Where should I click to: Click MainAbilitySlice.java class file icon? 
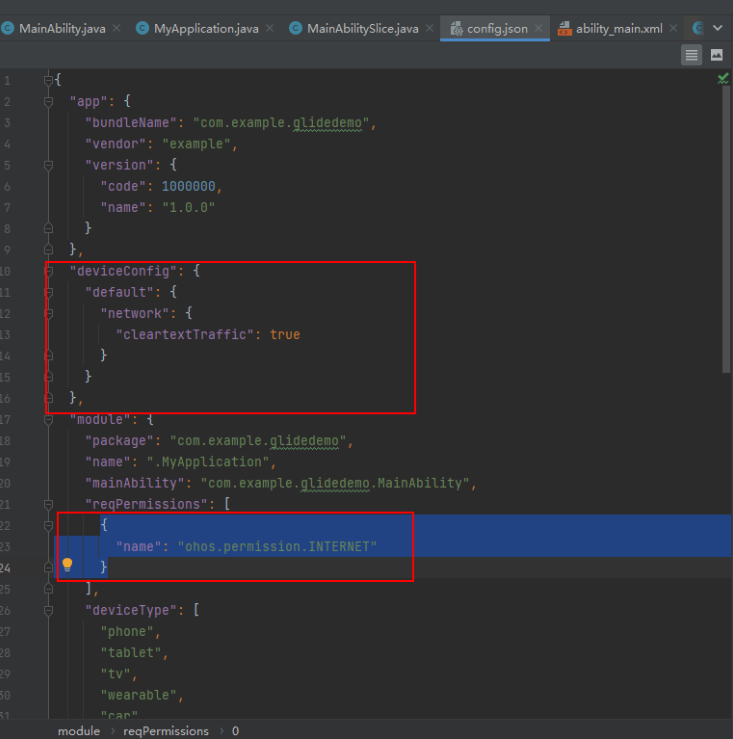pyautogui.click(x=295, y=29)
